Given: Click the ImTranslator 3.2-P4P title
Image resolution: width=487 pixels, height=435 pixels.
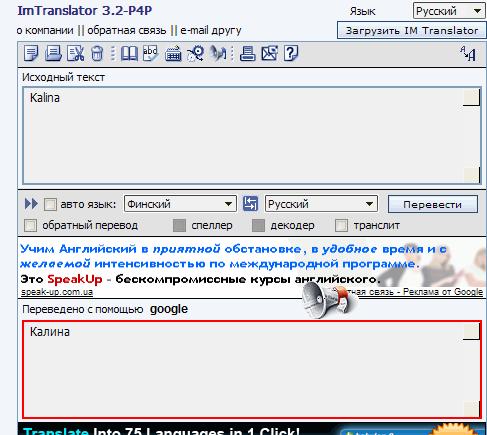Looking at the screenshot, I should tap(85, 10).
